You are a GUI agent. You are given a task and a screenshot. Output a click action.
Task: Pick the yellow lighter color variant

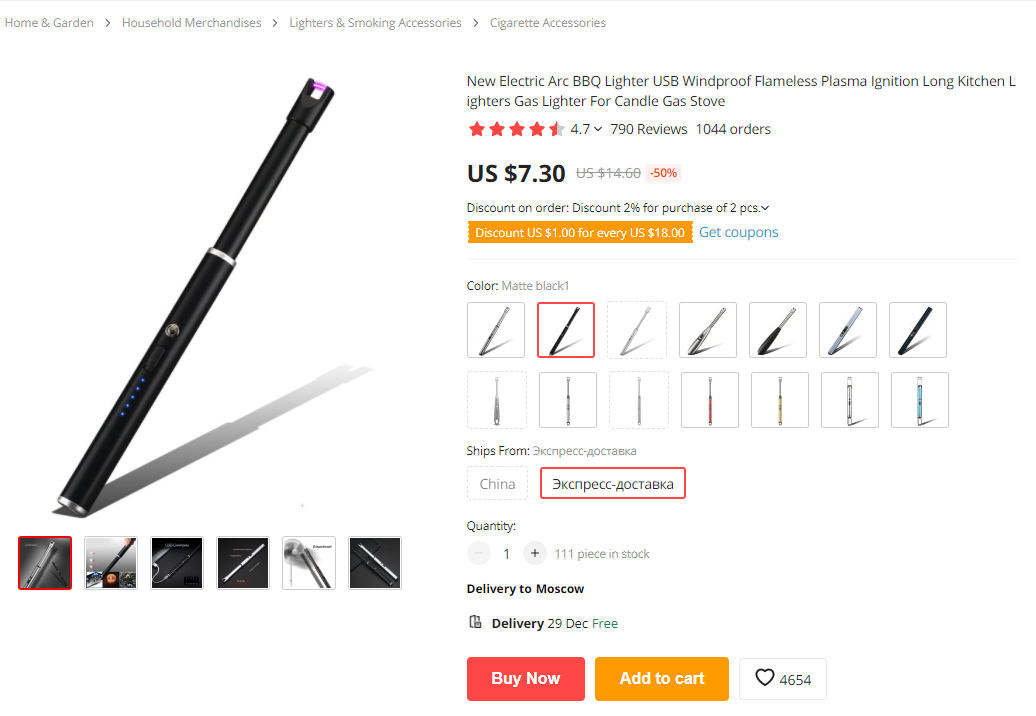780,400
